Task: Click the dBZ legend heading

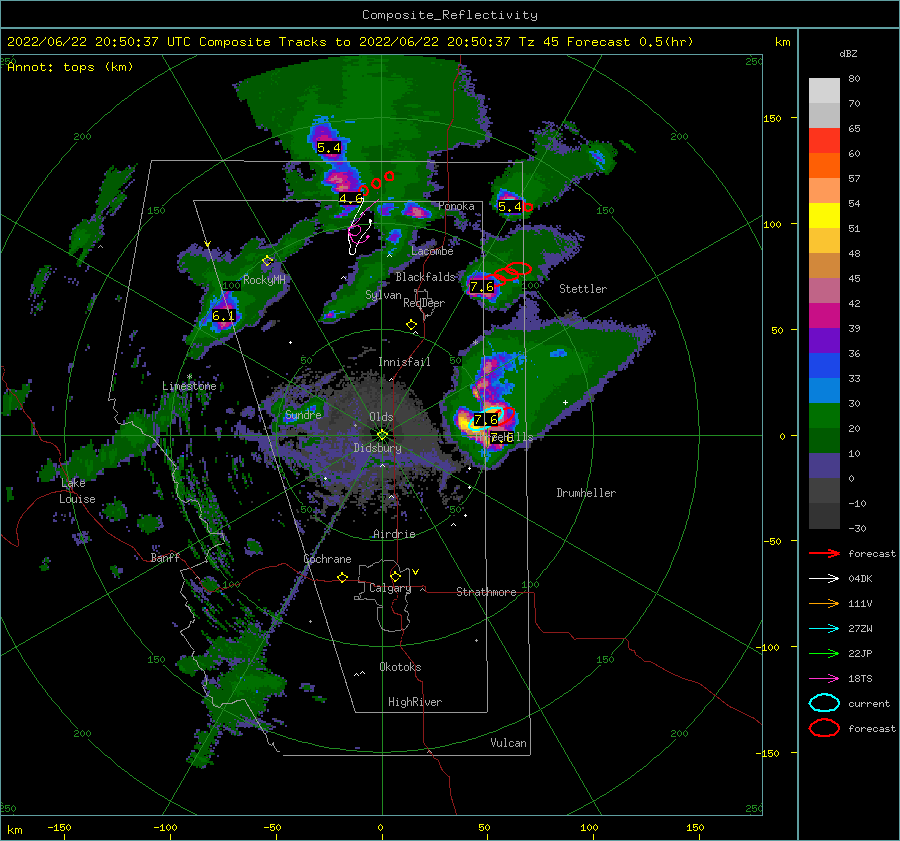Action: 848,54
